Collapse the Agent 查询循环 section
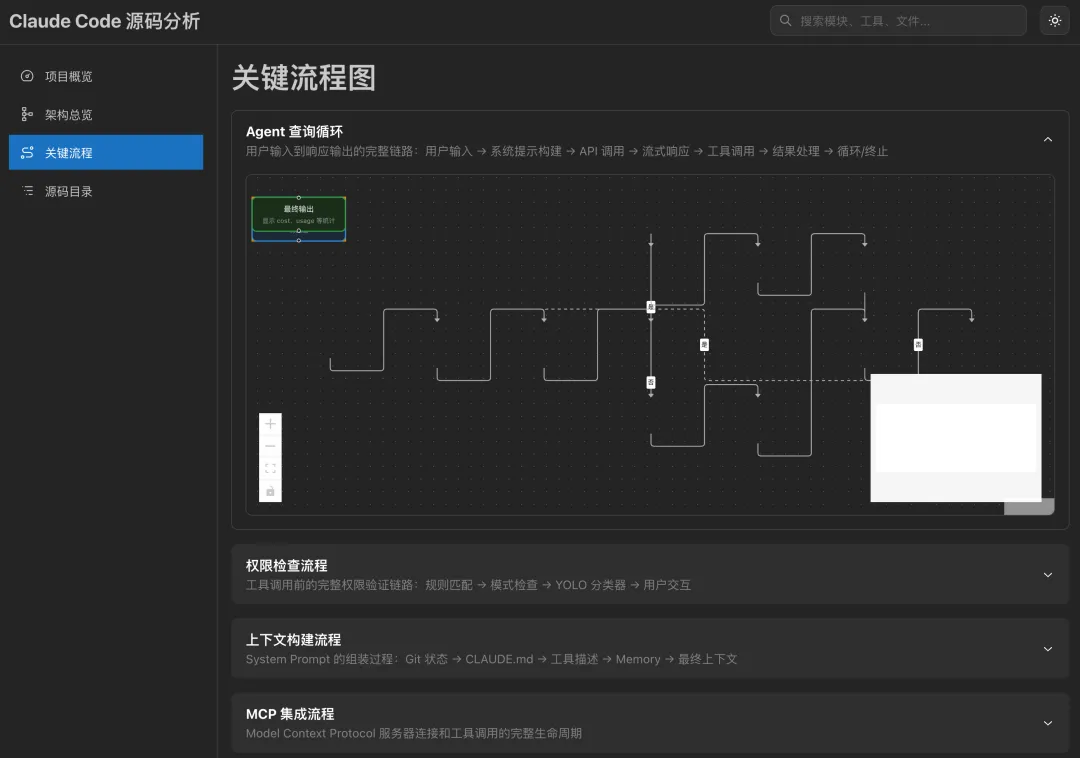The width and height of the screenshot is (1080, 758). coord(1047,140)
